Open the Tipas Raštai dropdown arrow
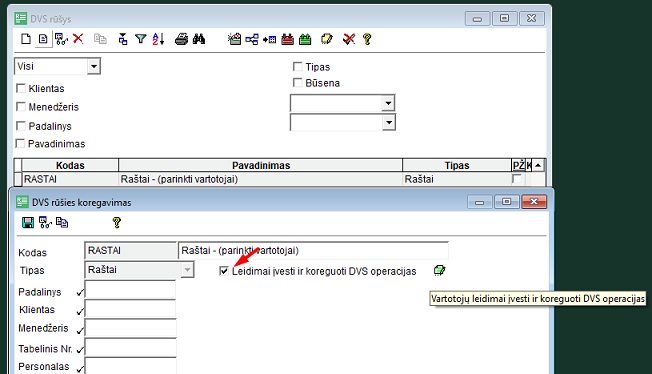 click(188, 270)
